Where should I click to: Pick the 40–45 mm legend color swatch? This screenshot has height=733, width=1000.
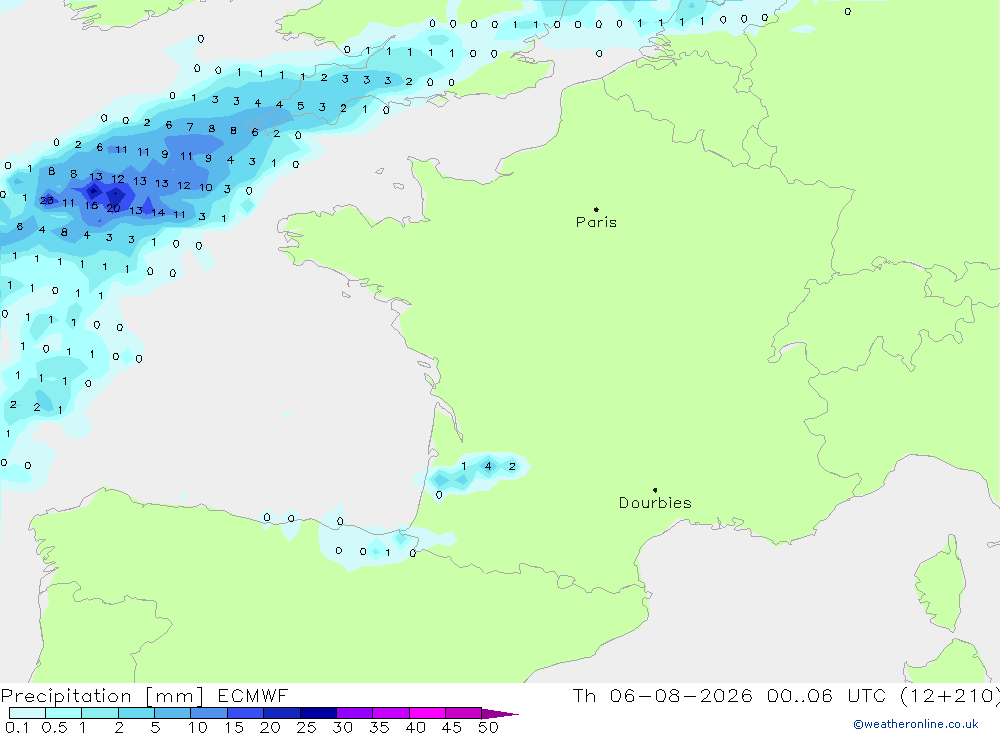click(x=427, y=713)
